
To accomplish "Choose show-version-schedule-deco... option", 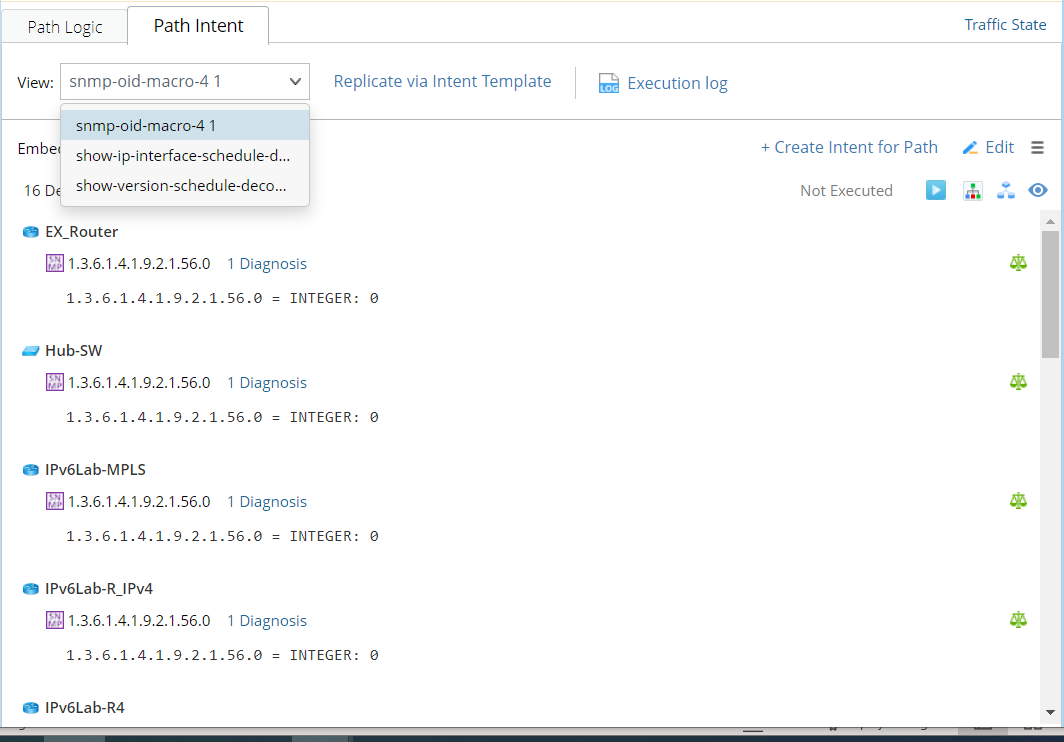I will tap(185, 185).
